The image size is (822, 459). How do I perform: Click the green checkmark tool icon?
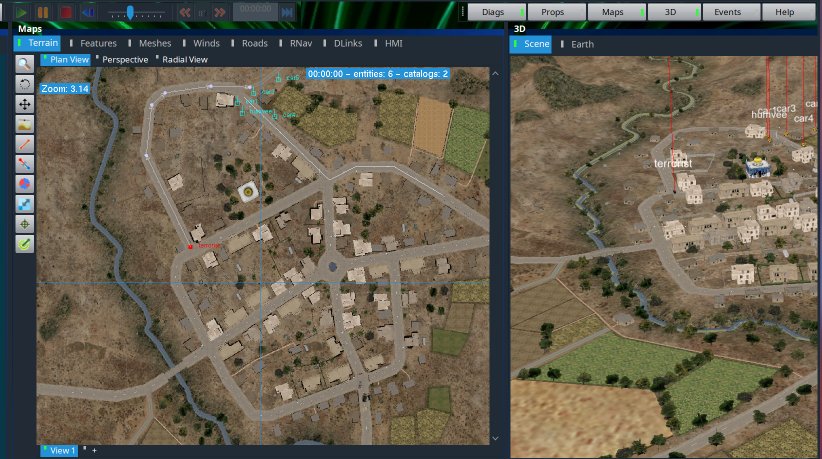point(25,243)
